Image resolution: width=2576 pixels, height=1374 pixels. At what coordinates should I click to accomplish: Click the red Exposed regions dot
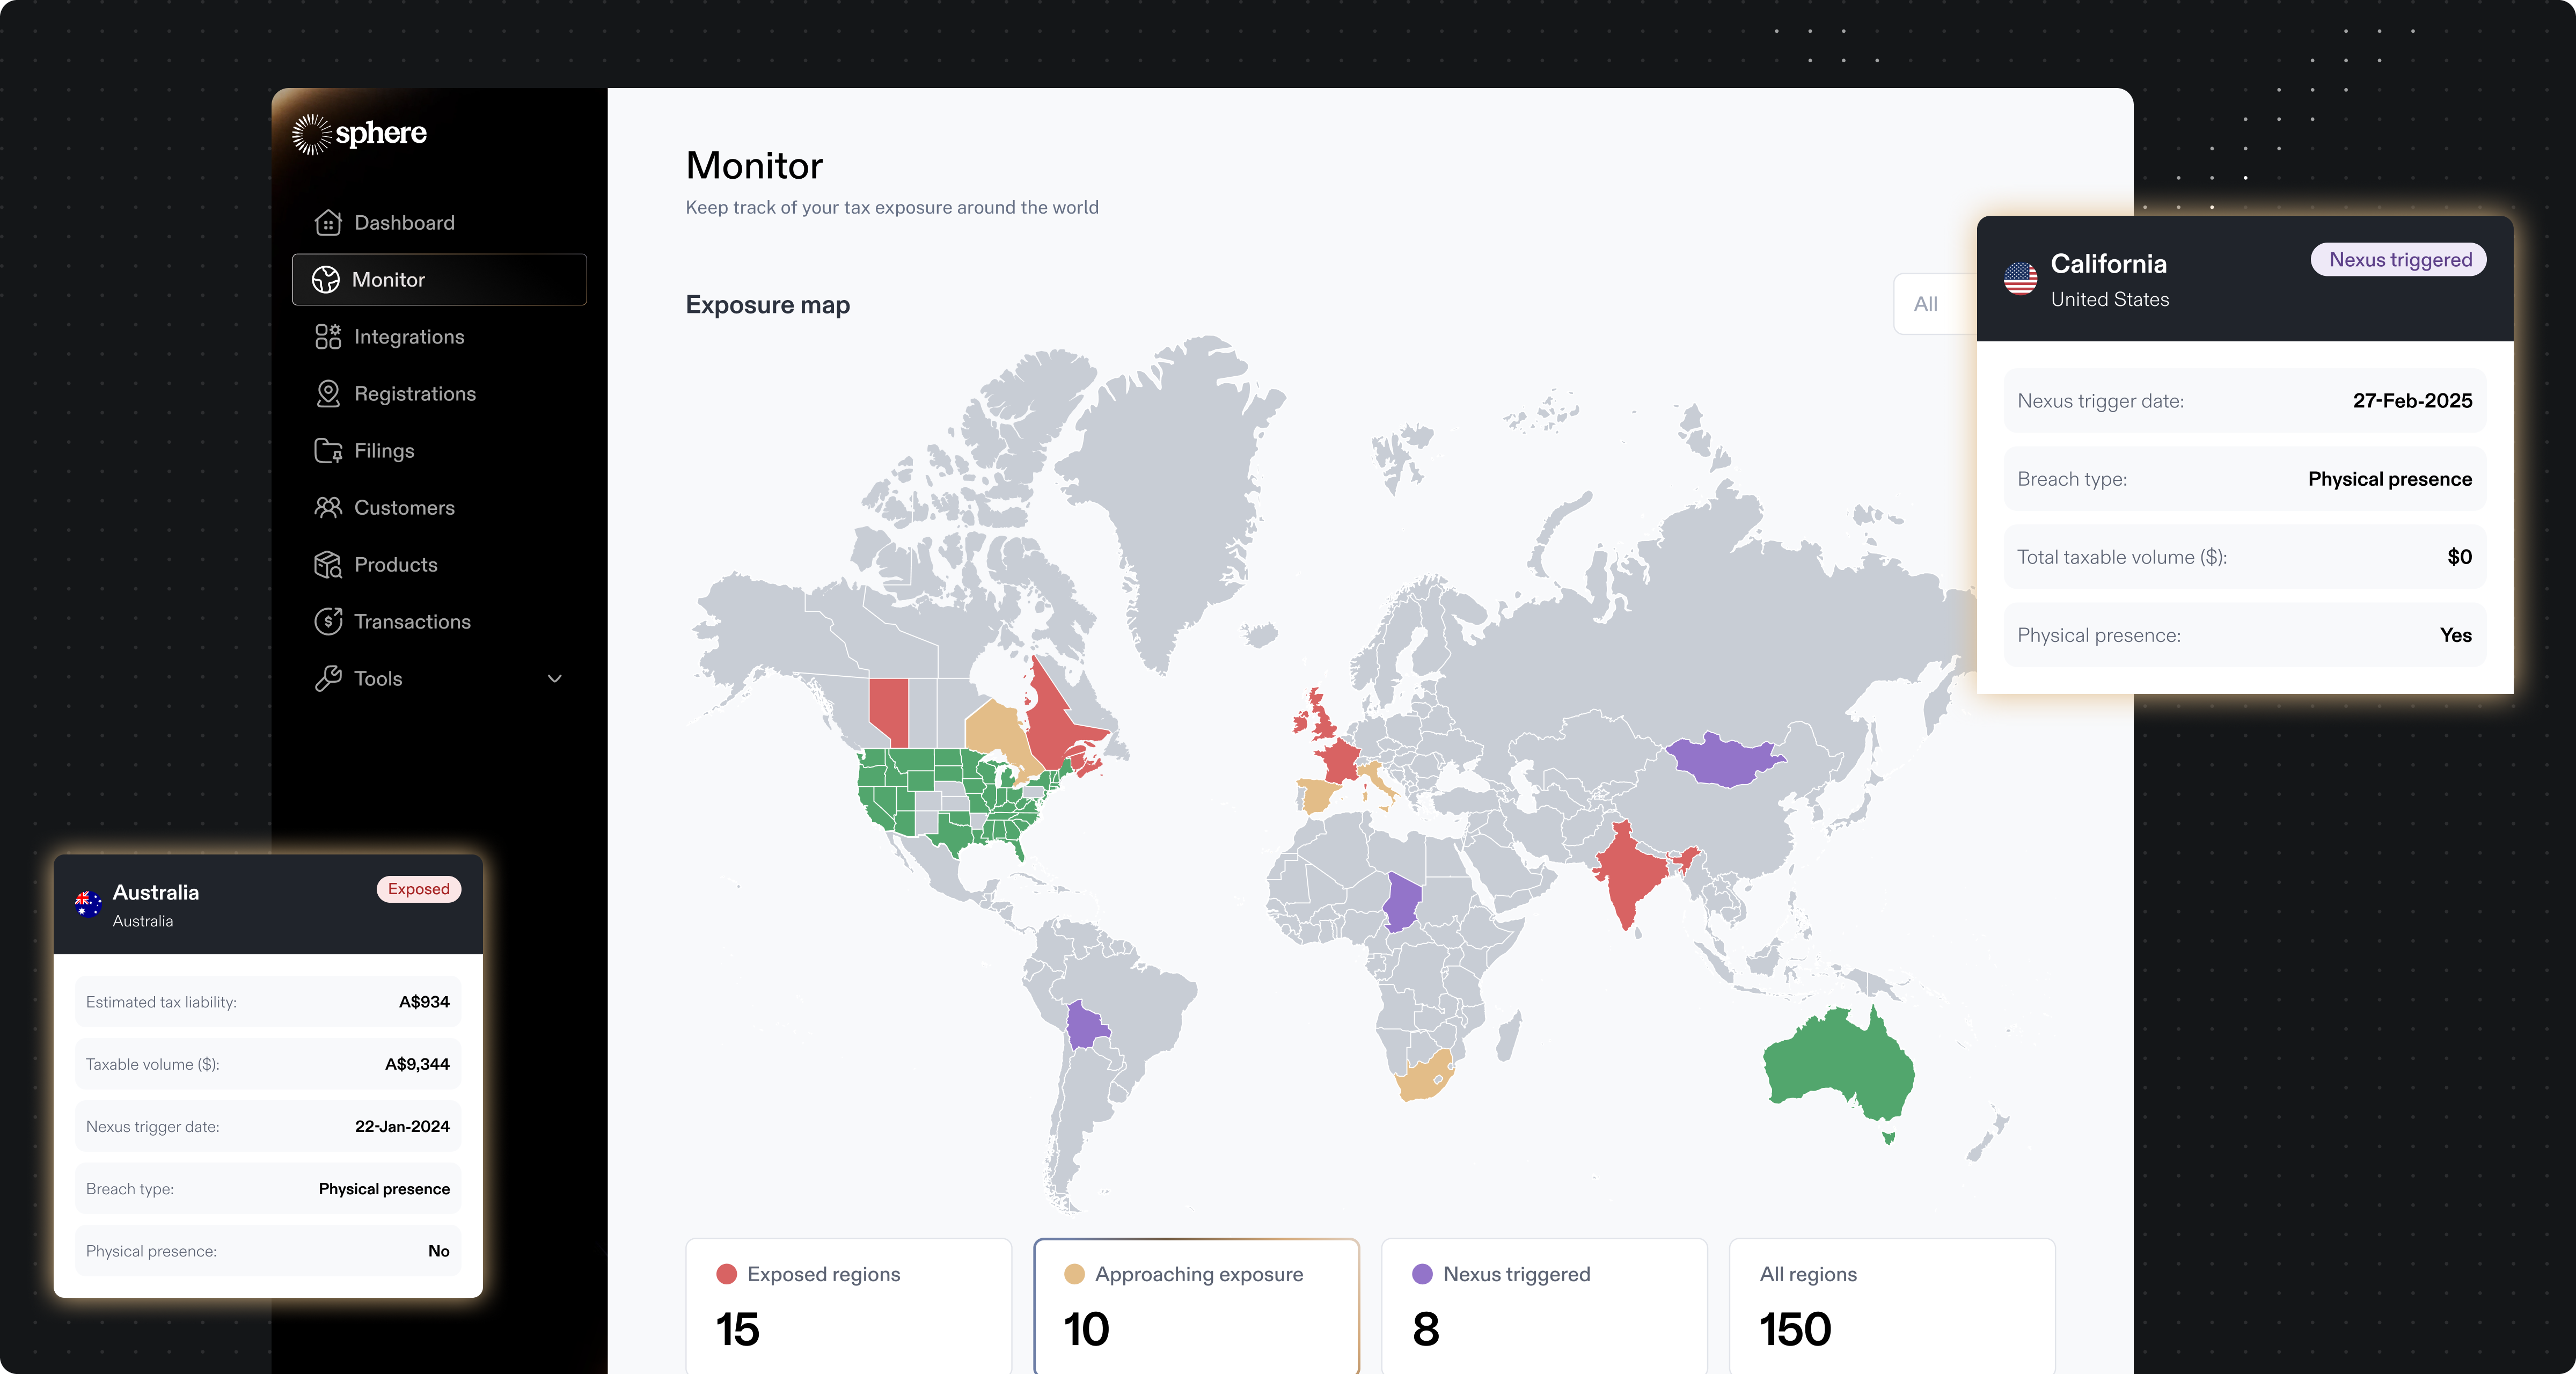(x=727, y=1274)
